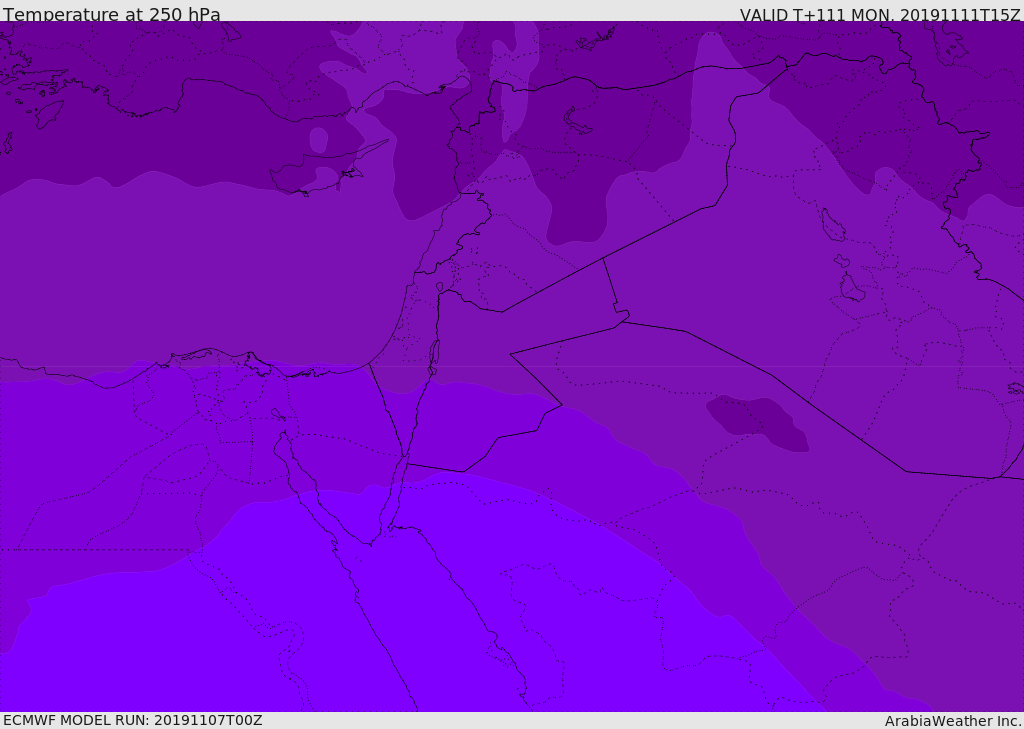Click the ECMWF MODEL RUN label
Screen dimensions: 1024x729
[x=132, y=720]
